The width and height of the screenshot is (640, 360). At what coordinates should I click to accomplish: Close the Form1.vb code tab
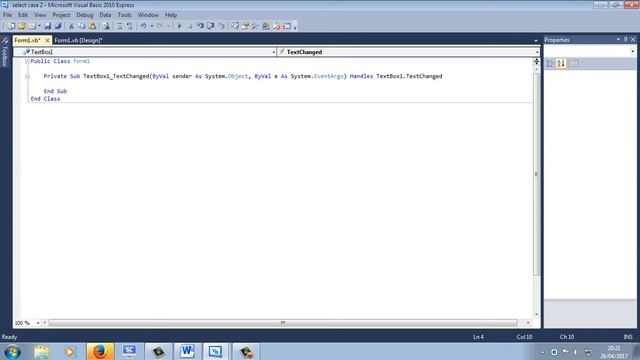click(47, 40)
